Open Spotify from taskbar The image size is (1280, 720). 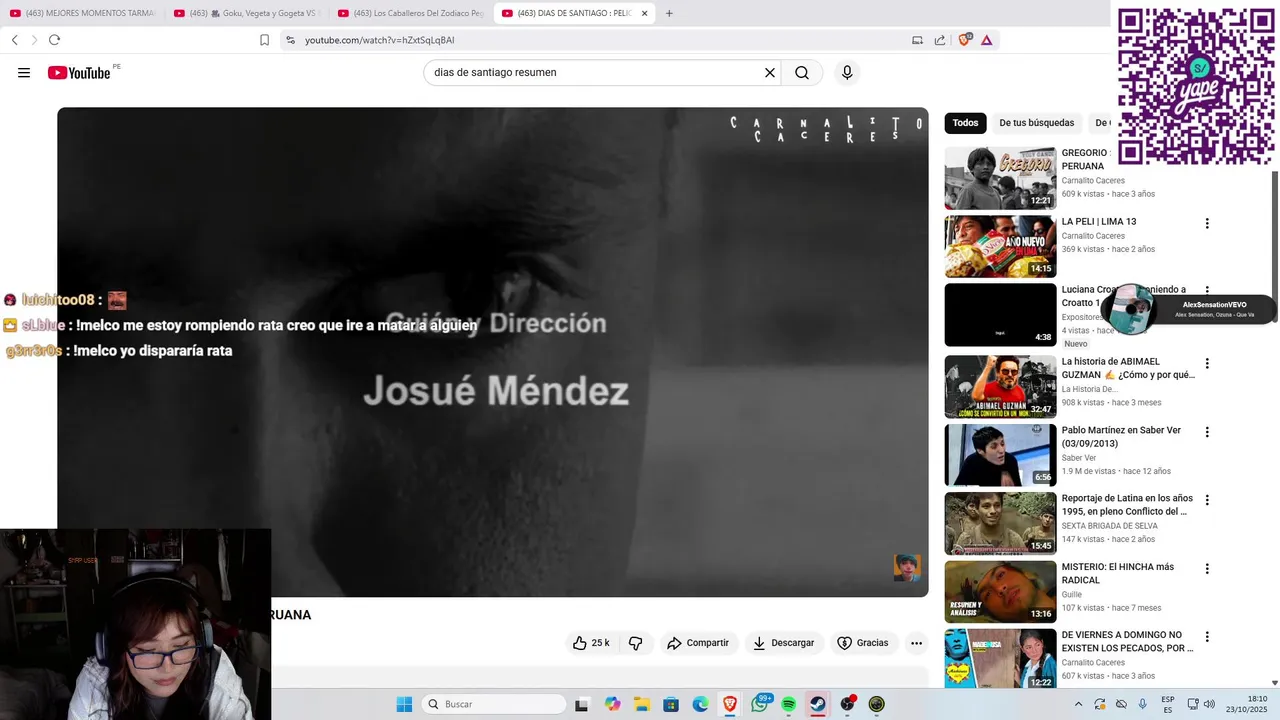pyautogui.click(x=789, y=704)
